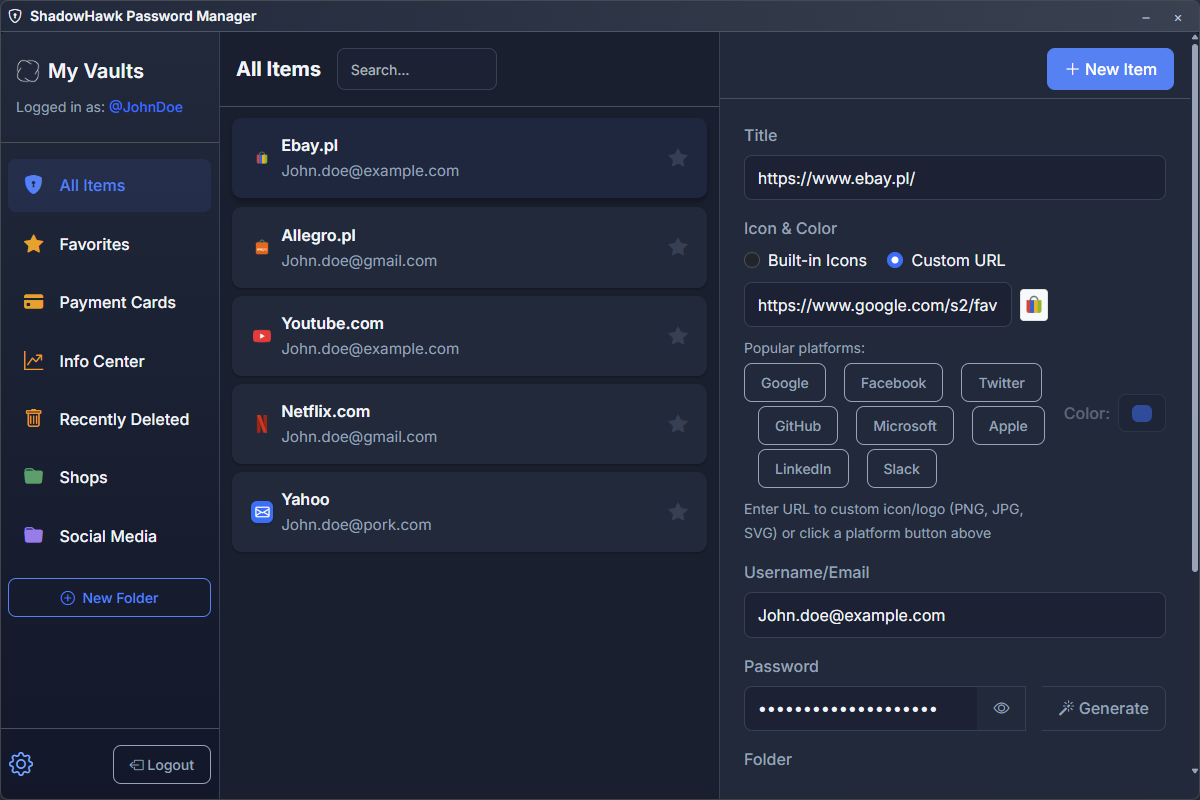Select the Ebay.pl list title
Image resolution: width=1200 pixels, height=800 pixels.
tap(310, 146)
